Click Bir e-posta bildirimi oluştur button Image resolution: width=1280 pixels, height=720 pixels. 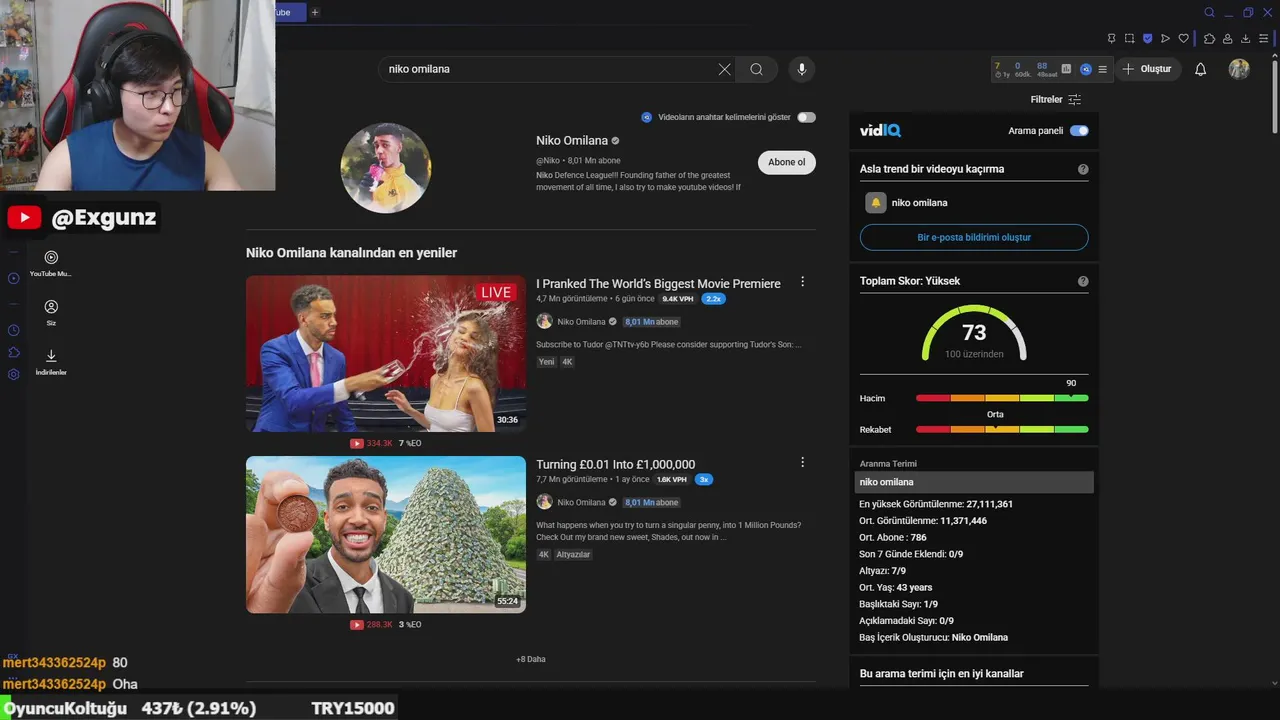pyautogui.click(x=974, y=237)
